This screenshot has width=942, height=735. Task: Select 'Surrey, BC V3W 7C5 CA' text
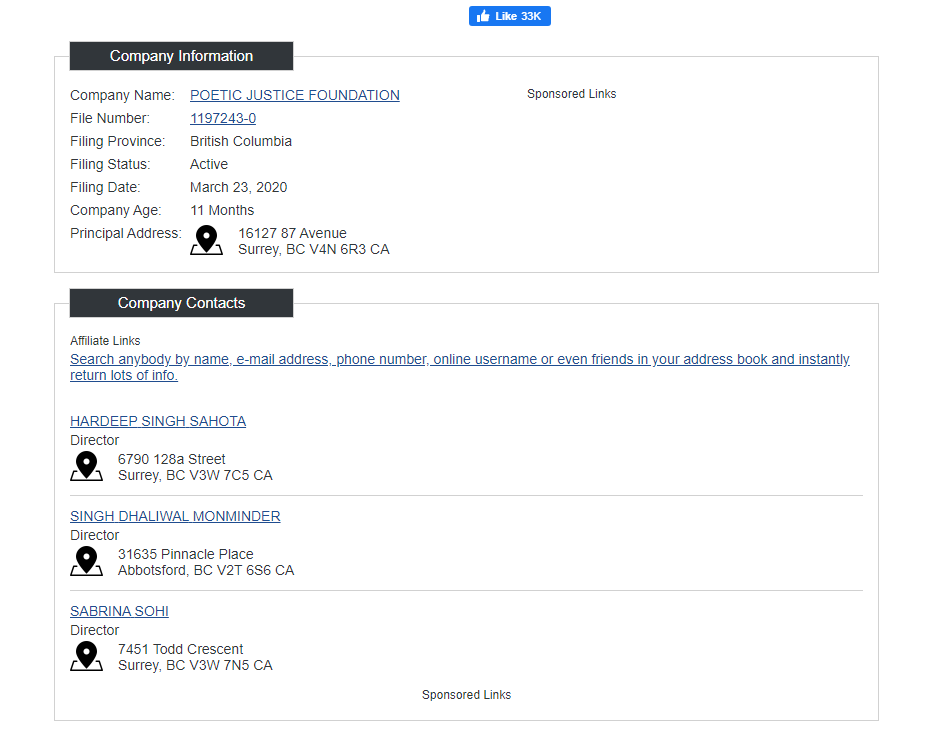point(195,475)
